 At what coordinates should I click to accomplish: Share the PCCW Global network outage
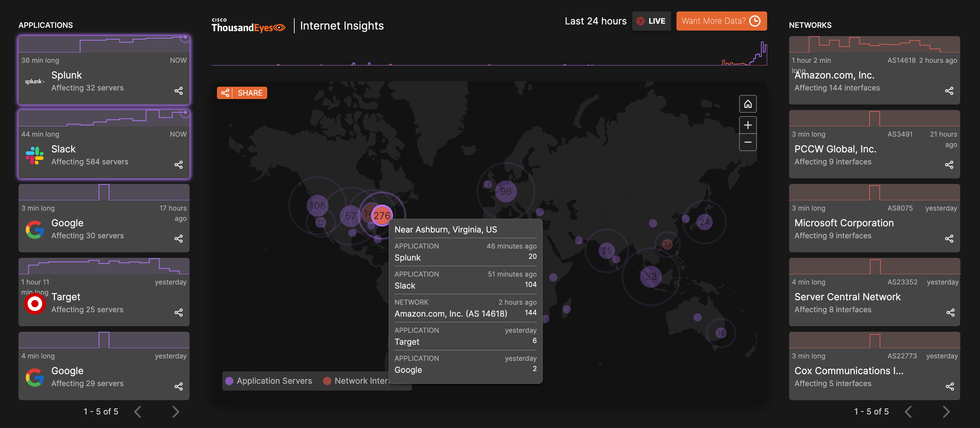(949, 165)
